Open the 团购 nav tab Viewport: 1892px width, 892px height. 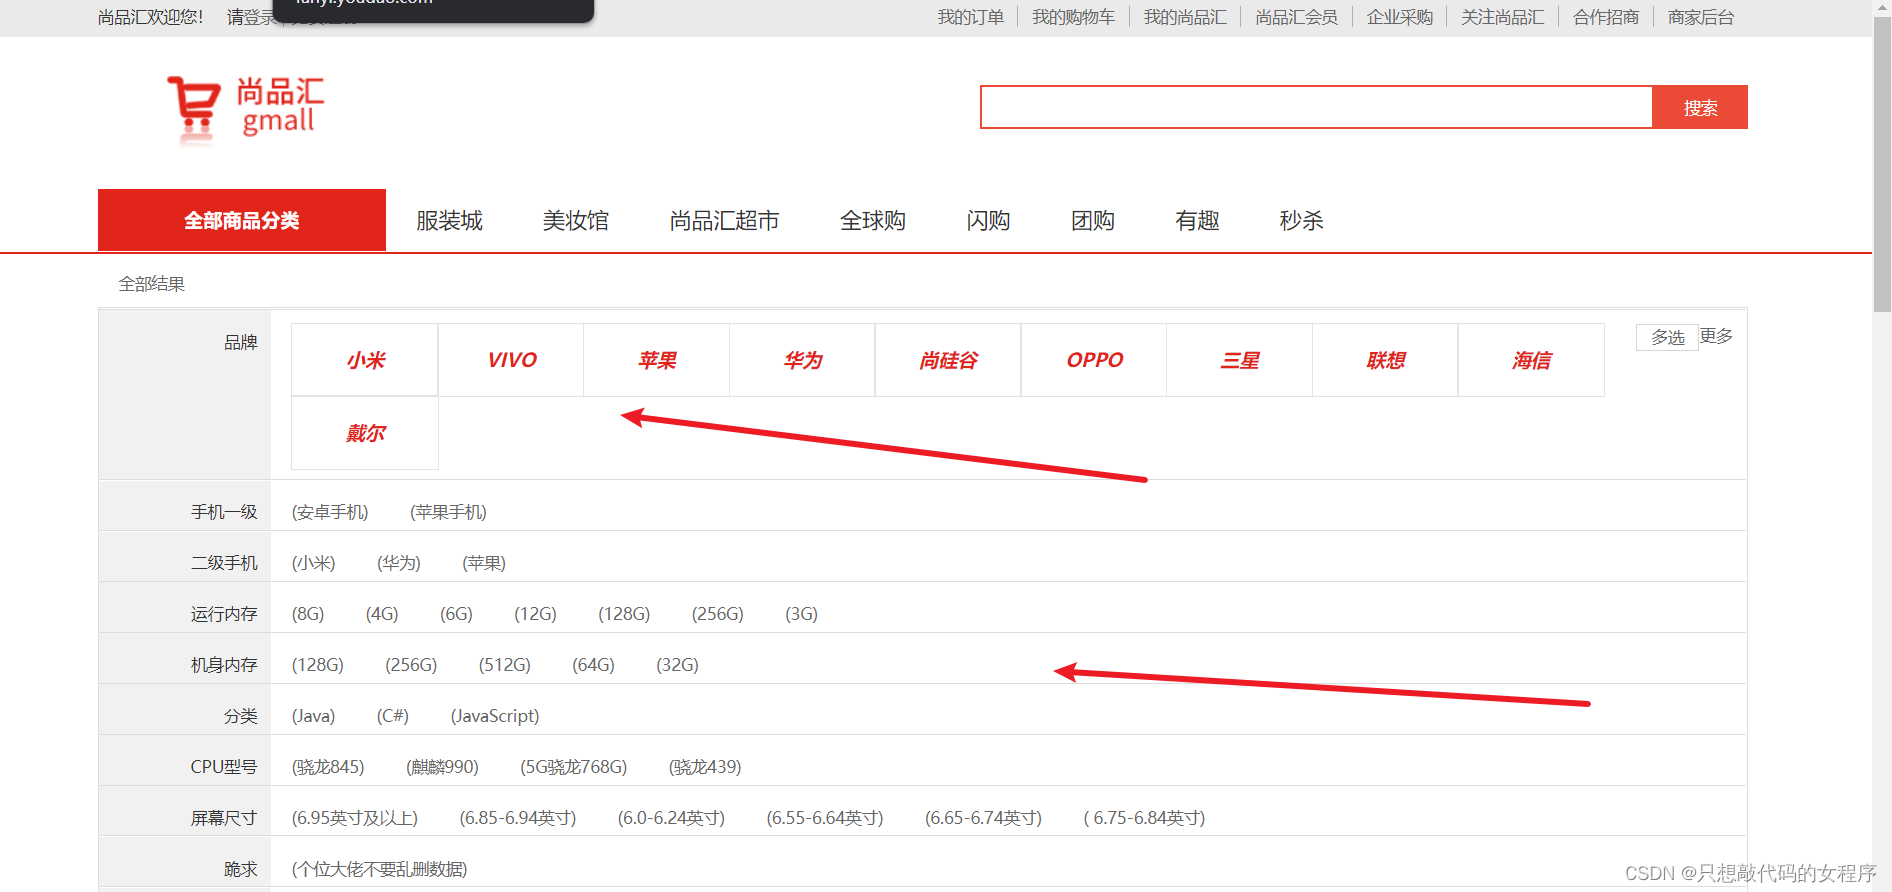(1093, 221)
